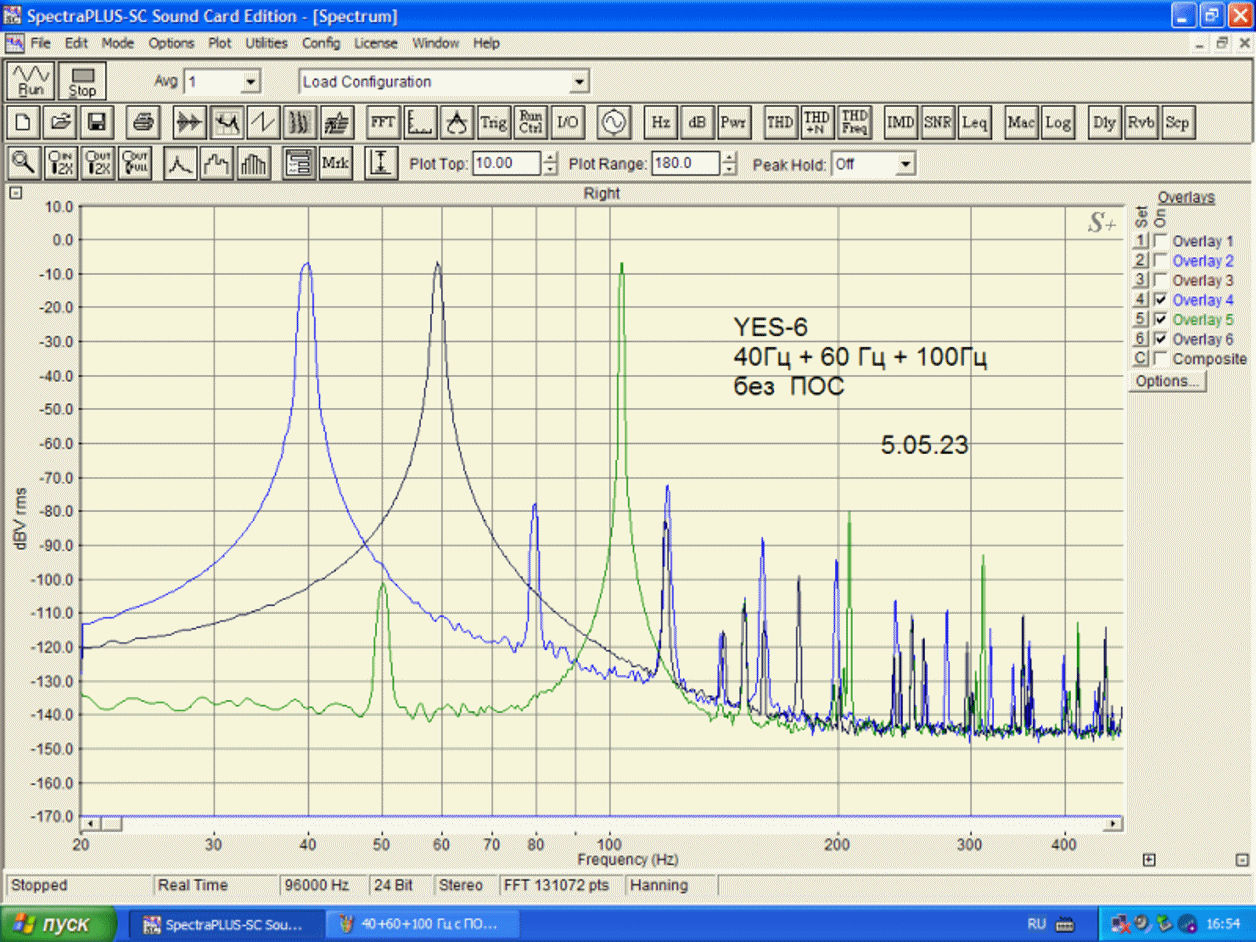The width and height of the screenshot is (1256, 942).
Task: Click the THD measurement icon
Action: [779, 123]
